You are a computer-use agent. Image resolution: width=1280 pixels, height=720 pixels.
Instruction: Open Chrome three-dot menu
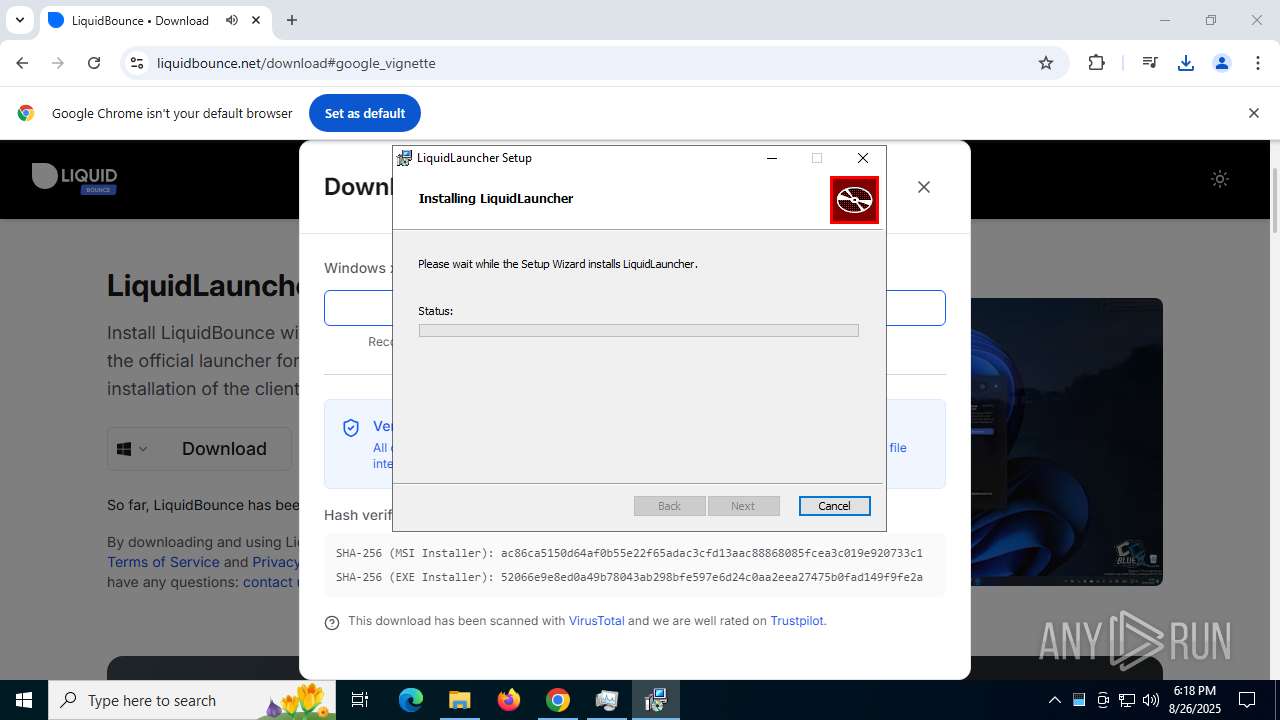pyautogui.click(x=1258, y=63)
